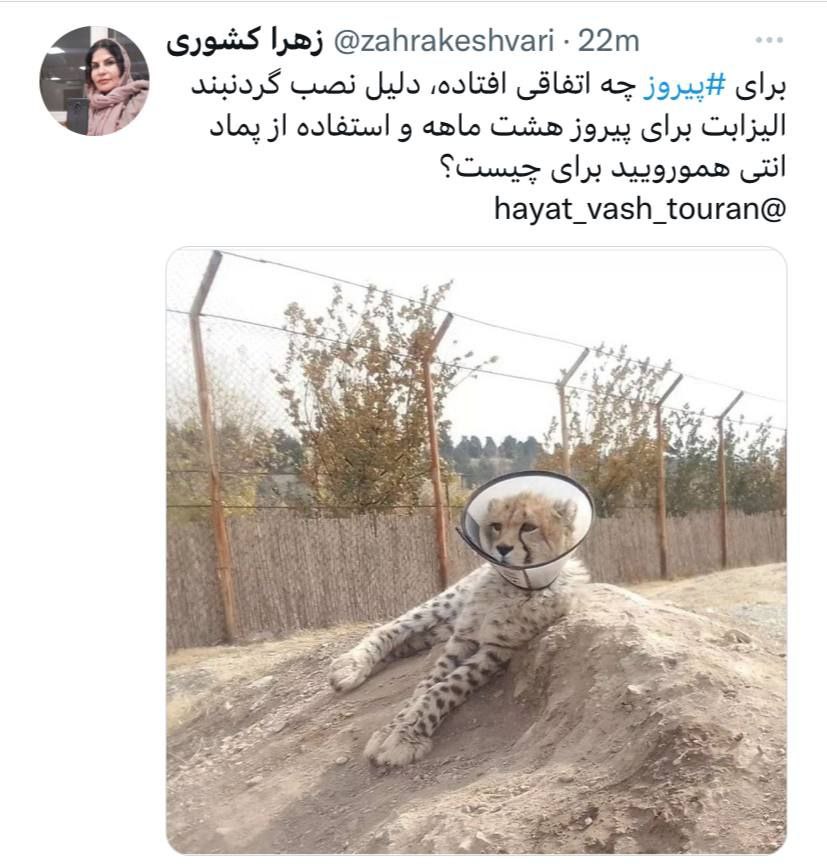Image resolution: width=827 pixels, height=866 pixels.
Task: Open the display name زهرا کشوری
Action: (245, 42)
